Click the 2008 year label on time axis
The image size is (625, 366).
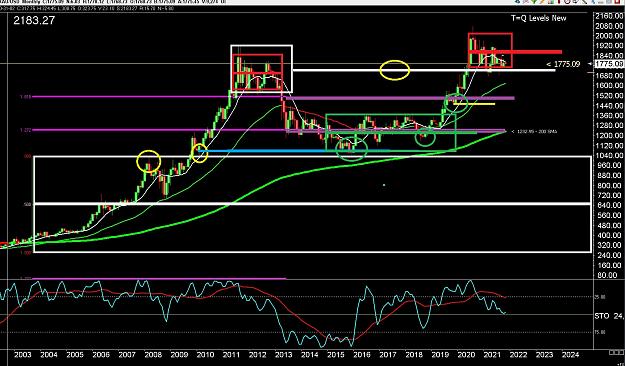click(x=153, y=354)
